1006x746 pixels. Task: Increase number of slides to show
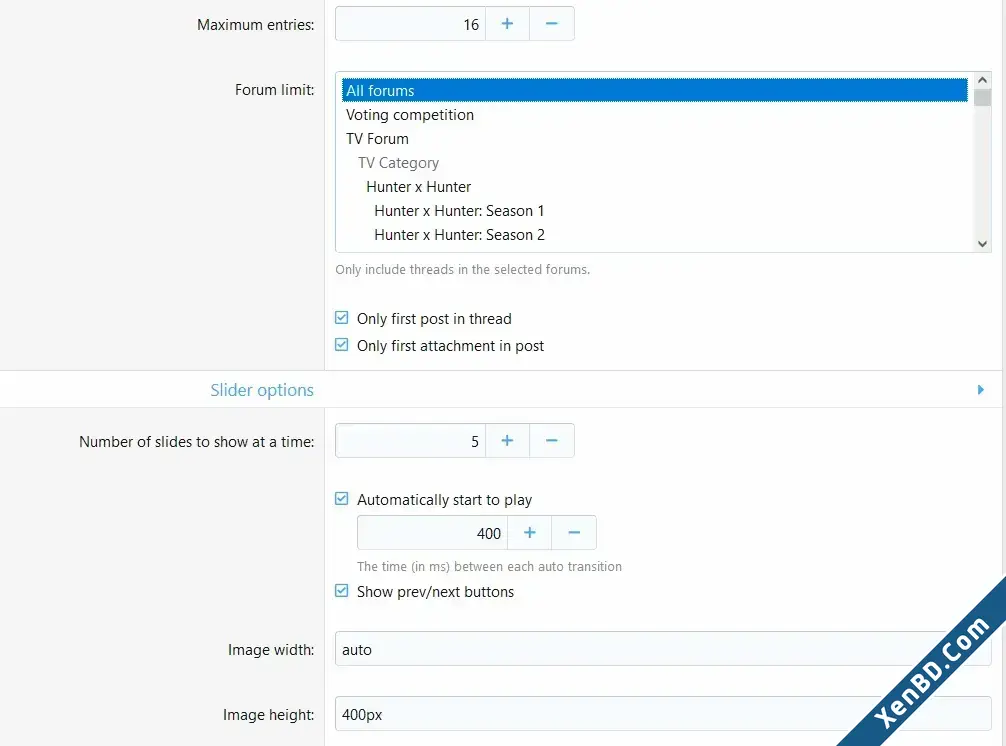pyautogui.click(x=507, y=441)
